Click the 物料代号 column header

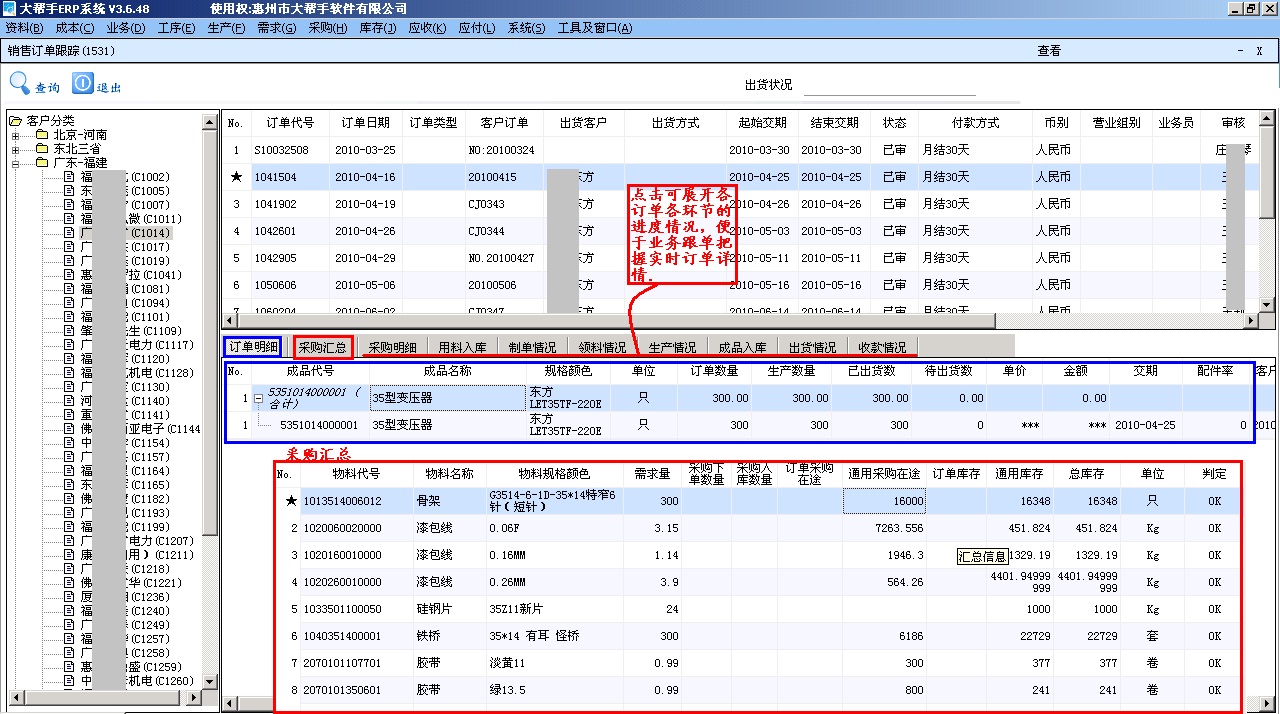click(356, 474)
